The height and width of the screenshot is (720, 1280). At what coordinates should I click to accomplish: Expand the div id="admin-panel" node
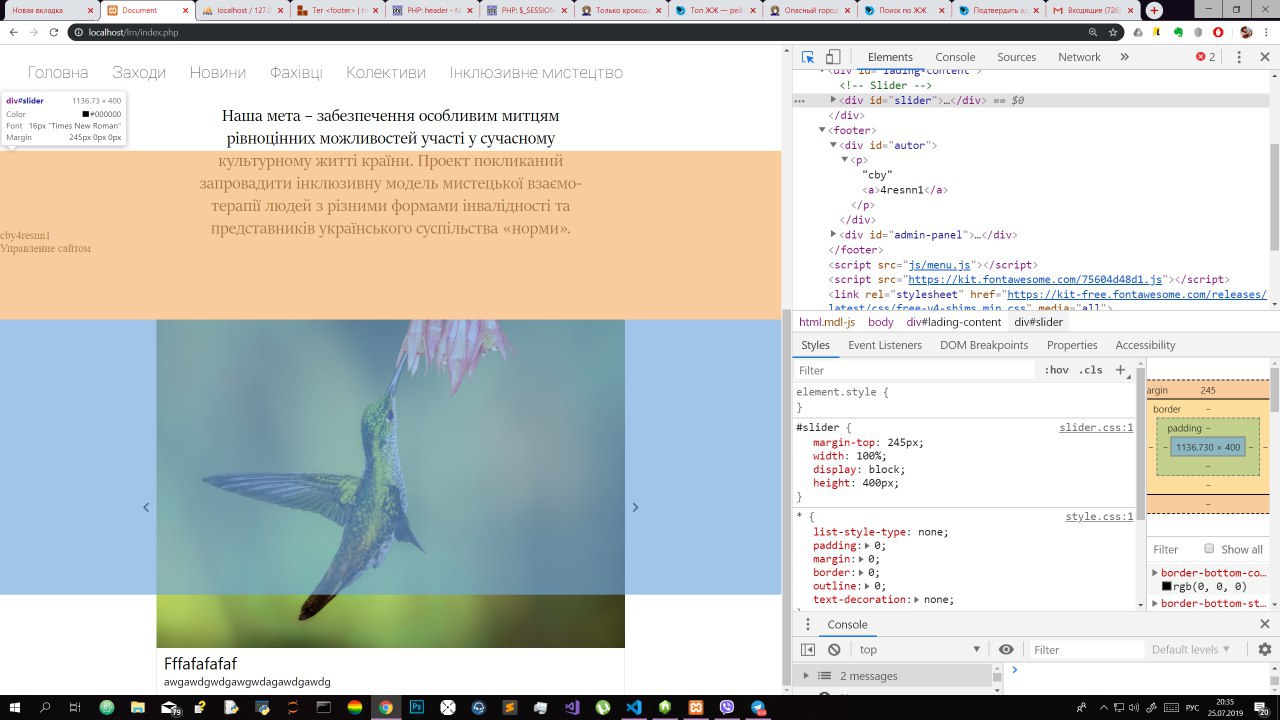pos(834,235)
